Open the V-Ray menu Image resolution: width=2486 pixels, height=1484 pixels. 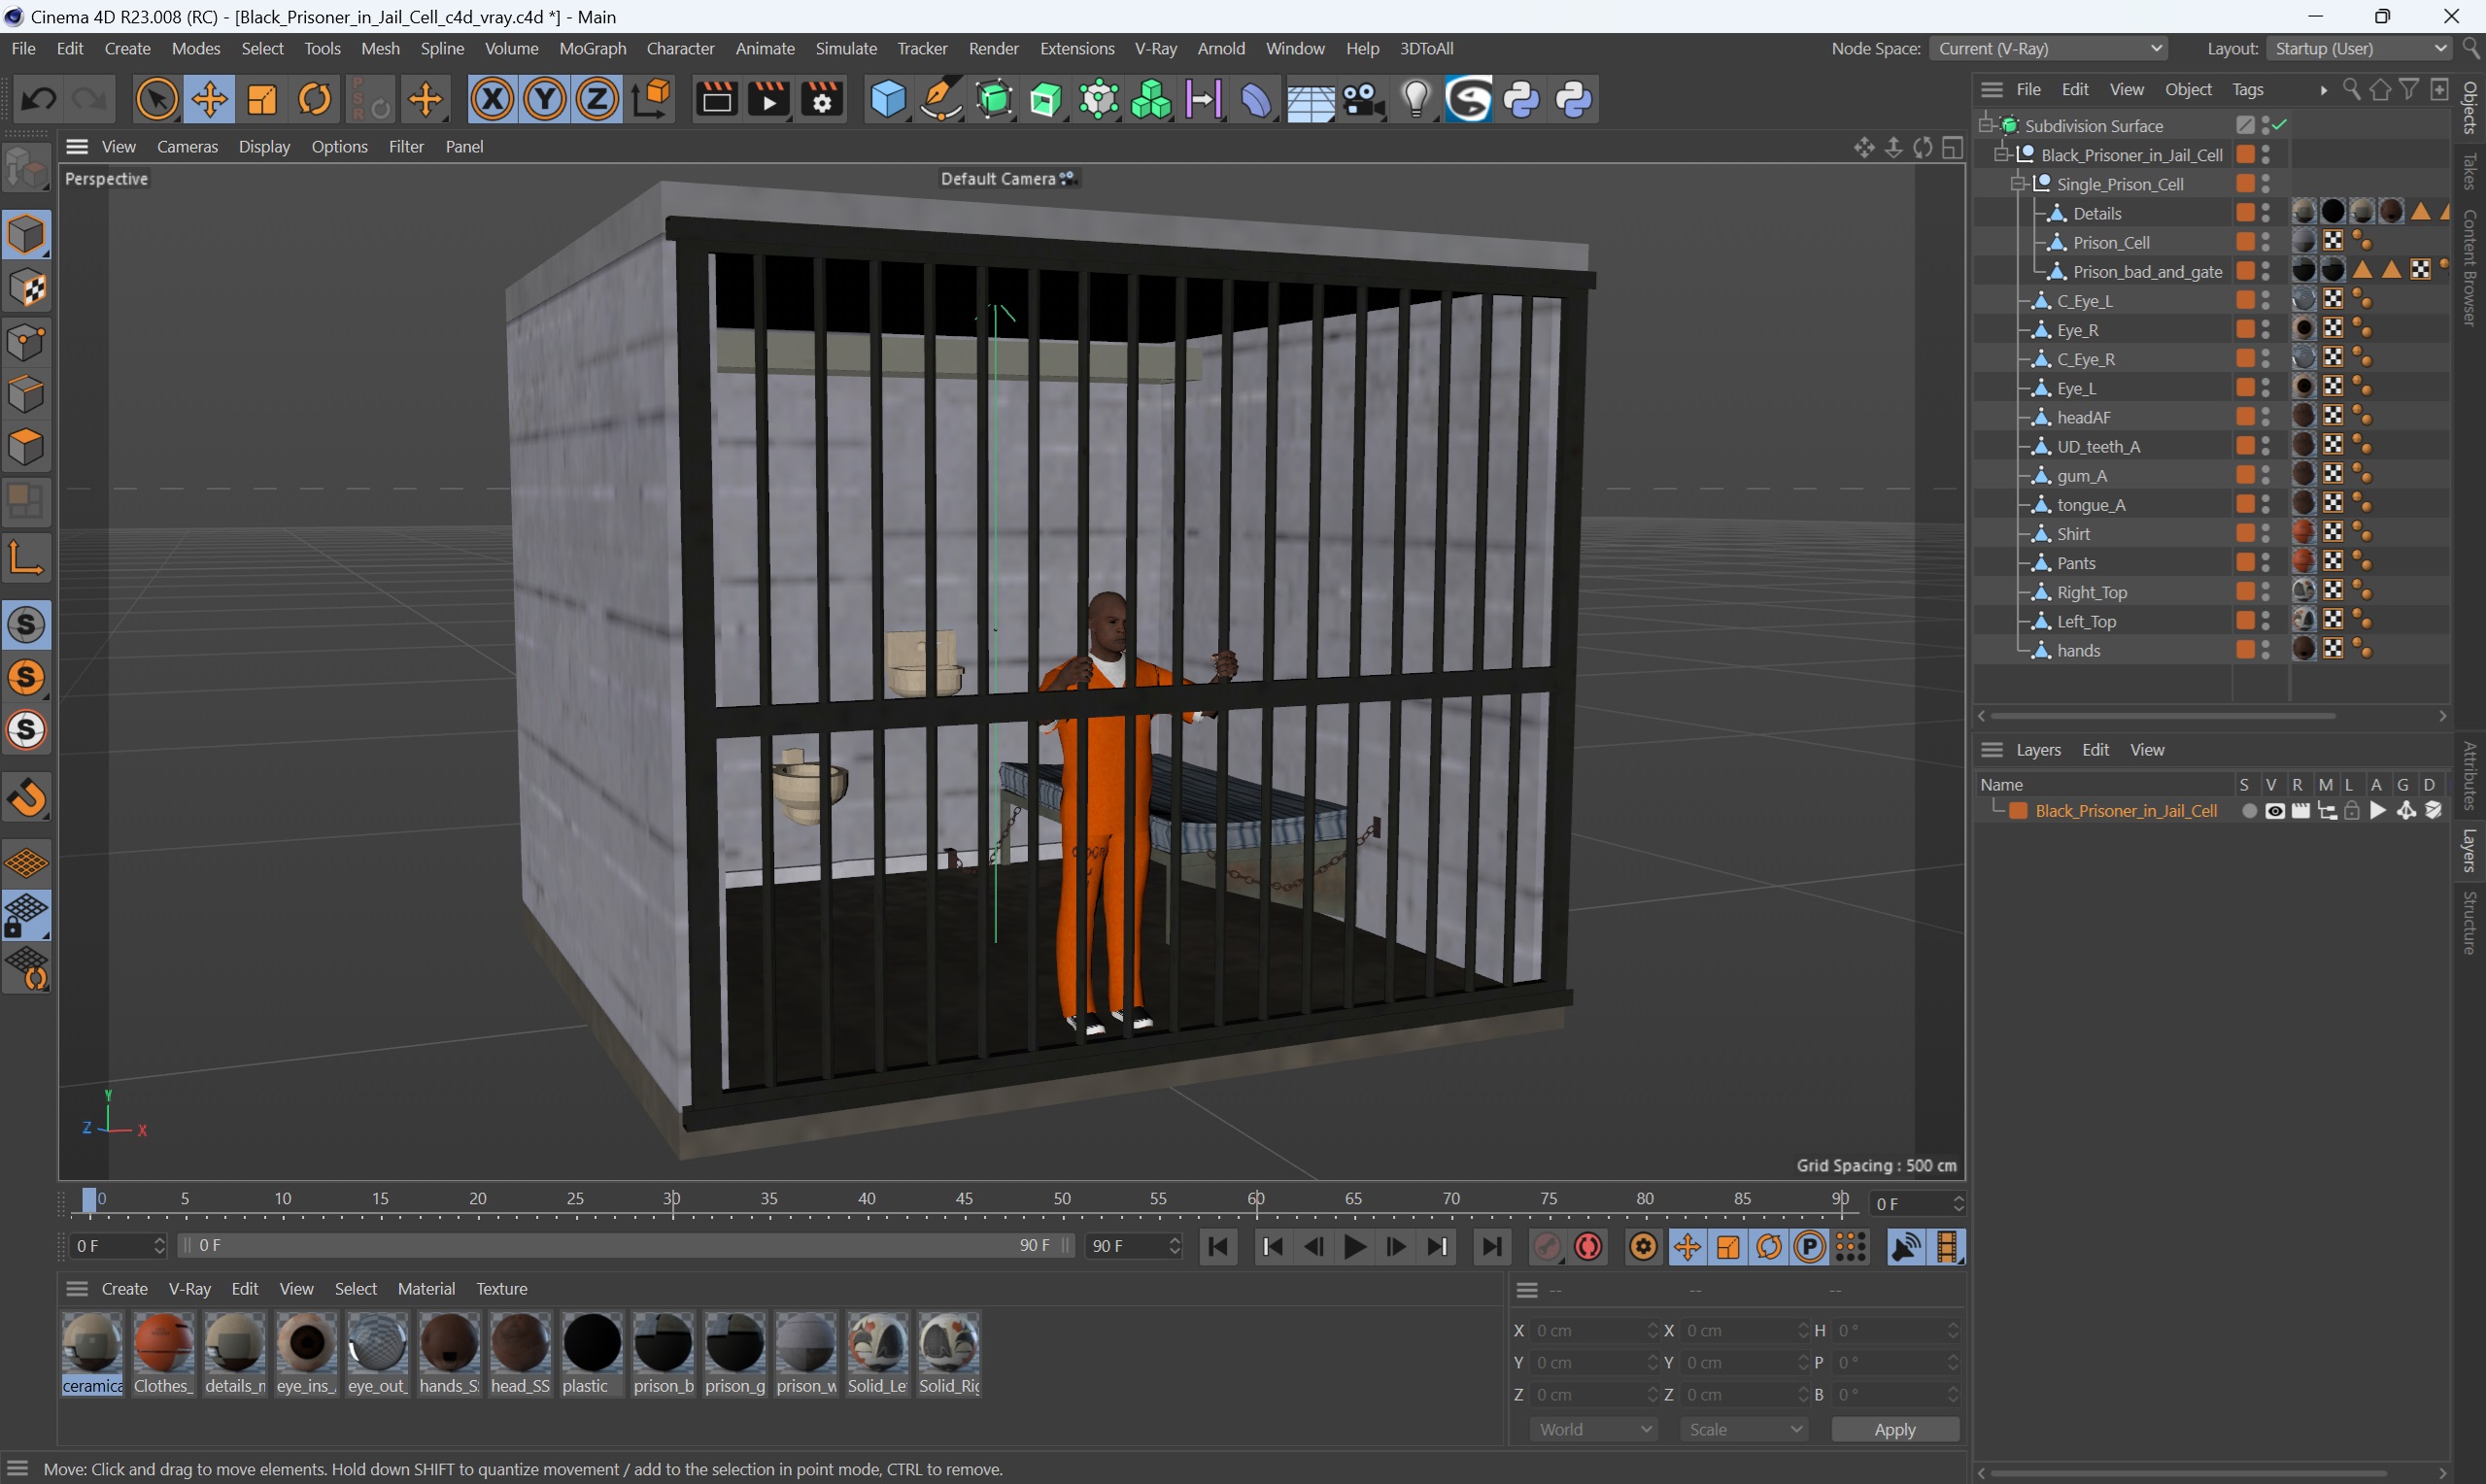pyautogui.click(x=1155, y=48)
